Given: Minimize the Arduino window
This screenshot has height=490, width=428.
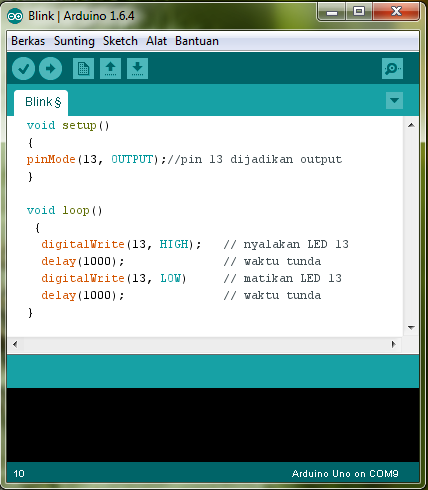Looking at the screenshot, I should click(x=332, y=12).
